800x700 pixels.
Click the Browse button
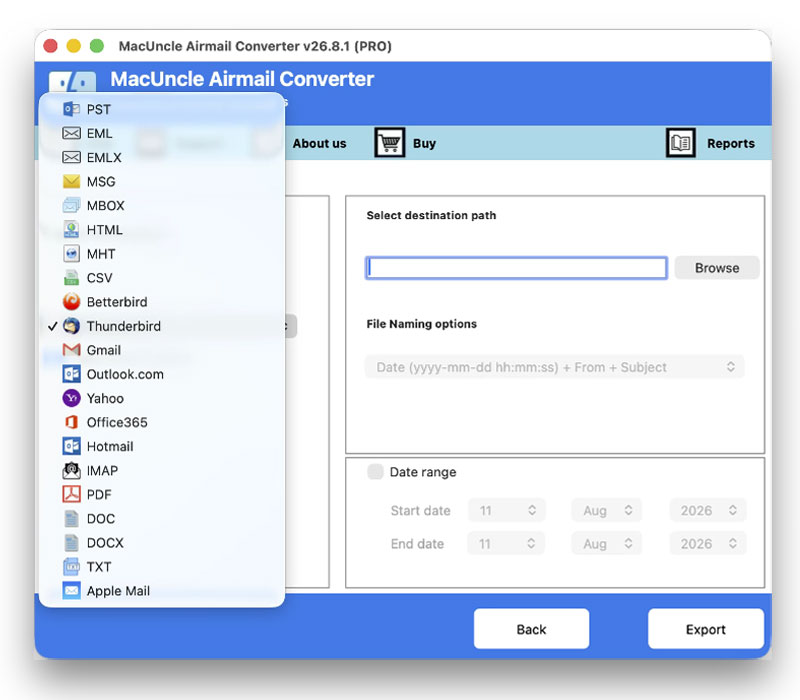717,267
